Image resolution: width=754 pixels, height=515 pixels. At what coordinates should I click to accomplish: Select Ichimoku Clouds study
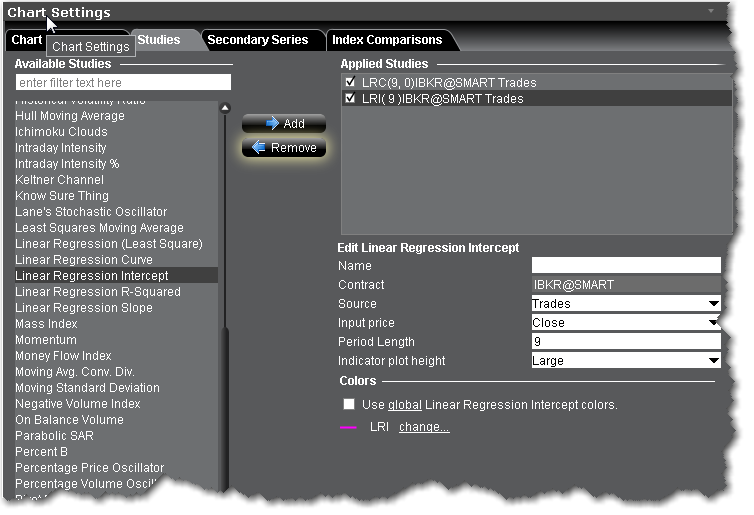click(x=61, y=132)
